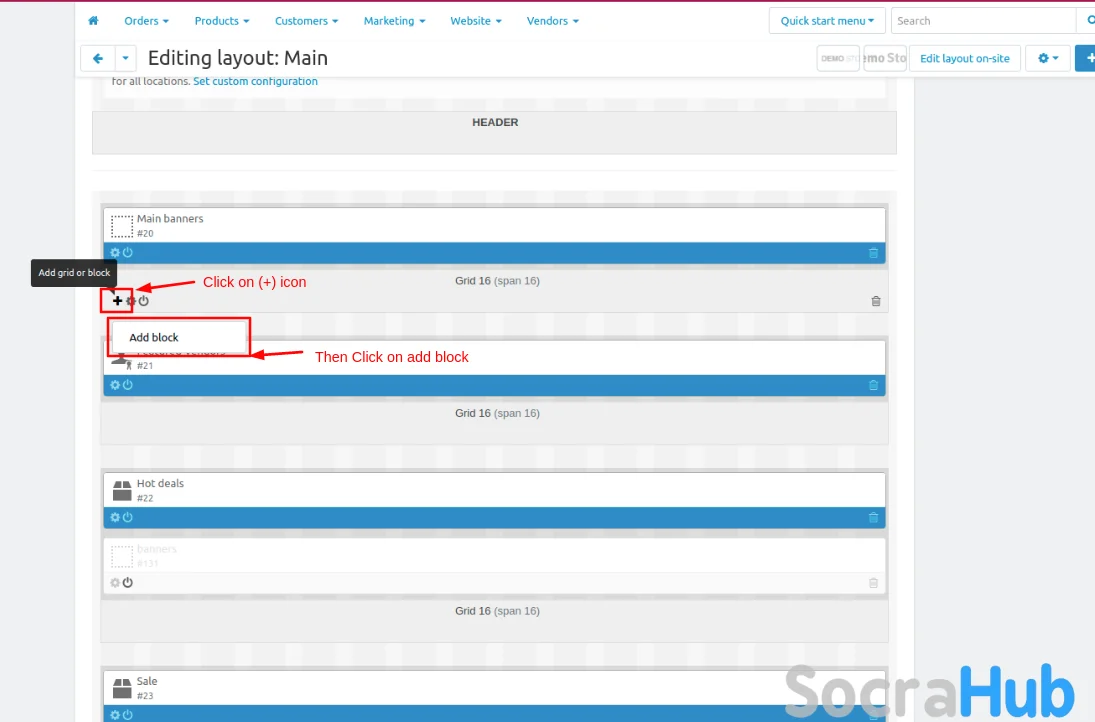1095x722 pixels.
Task: Click the trash icon of the first Grid 16
Action: pyautogui.click(x=876, y=301)
